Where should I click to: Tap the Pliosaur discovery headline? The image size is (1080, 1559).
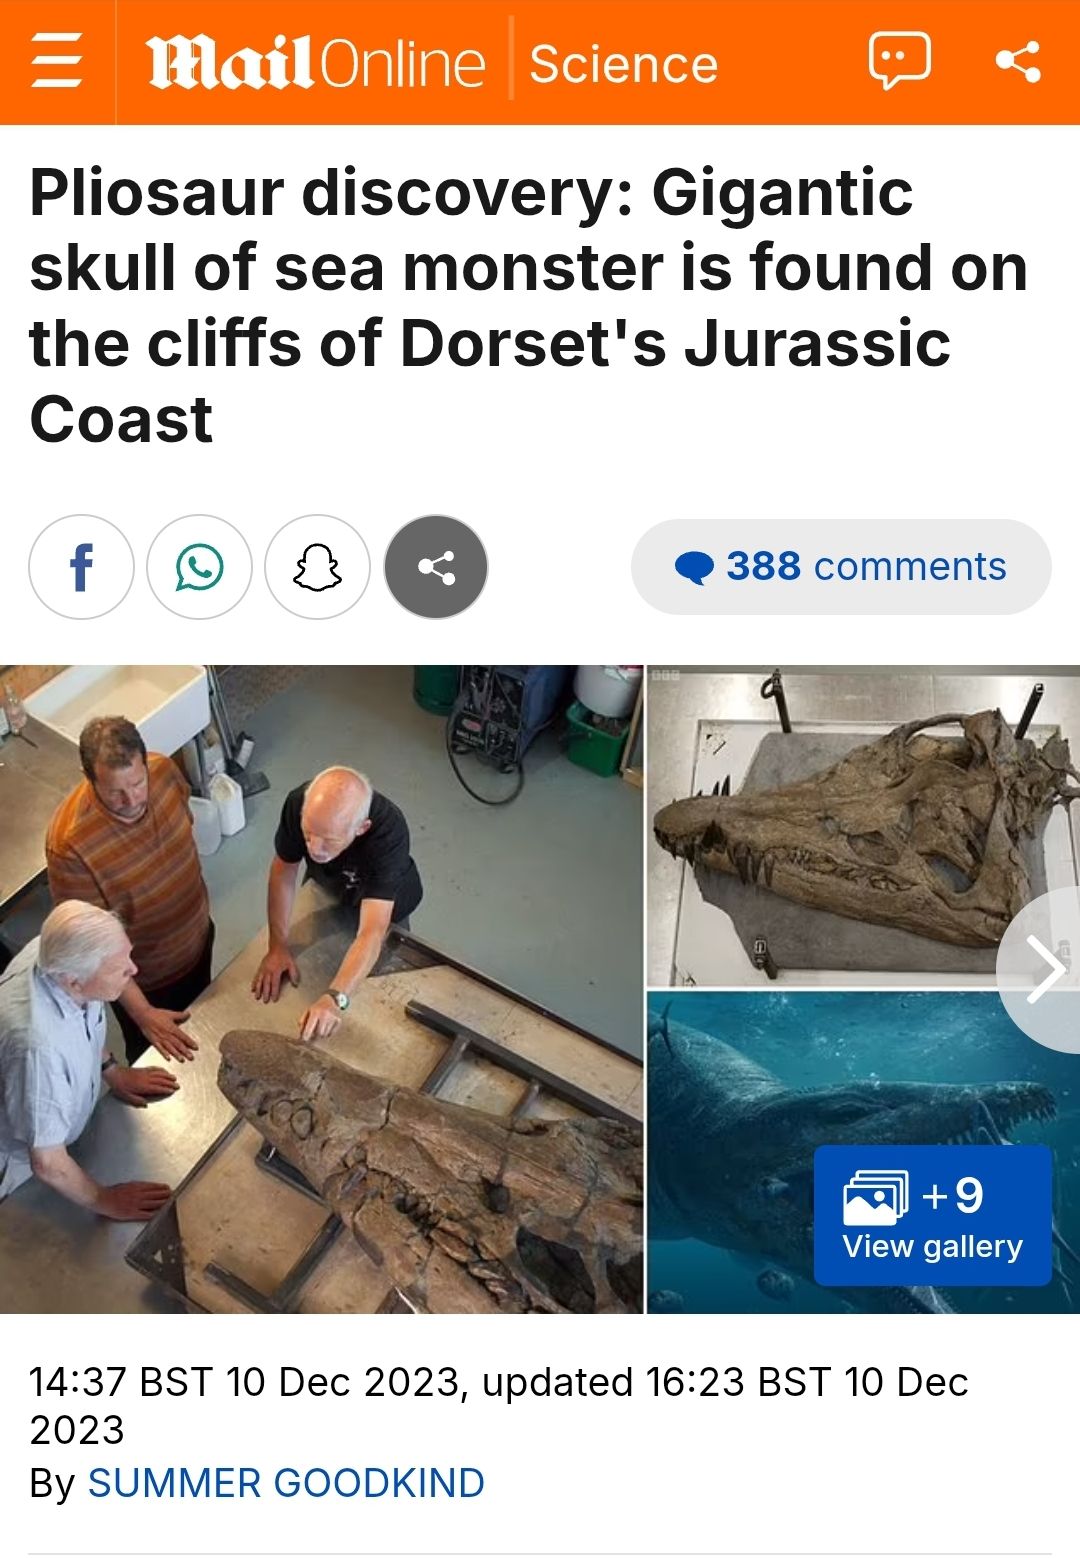pos(529,305)
